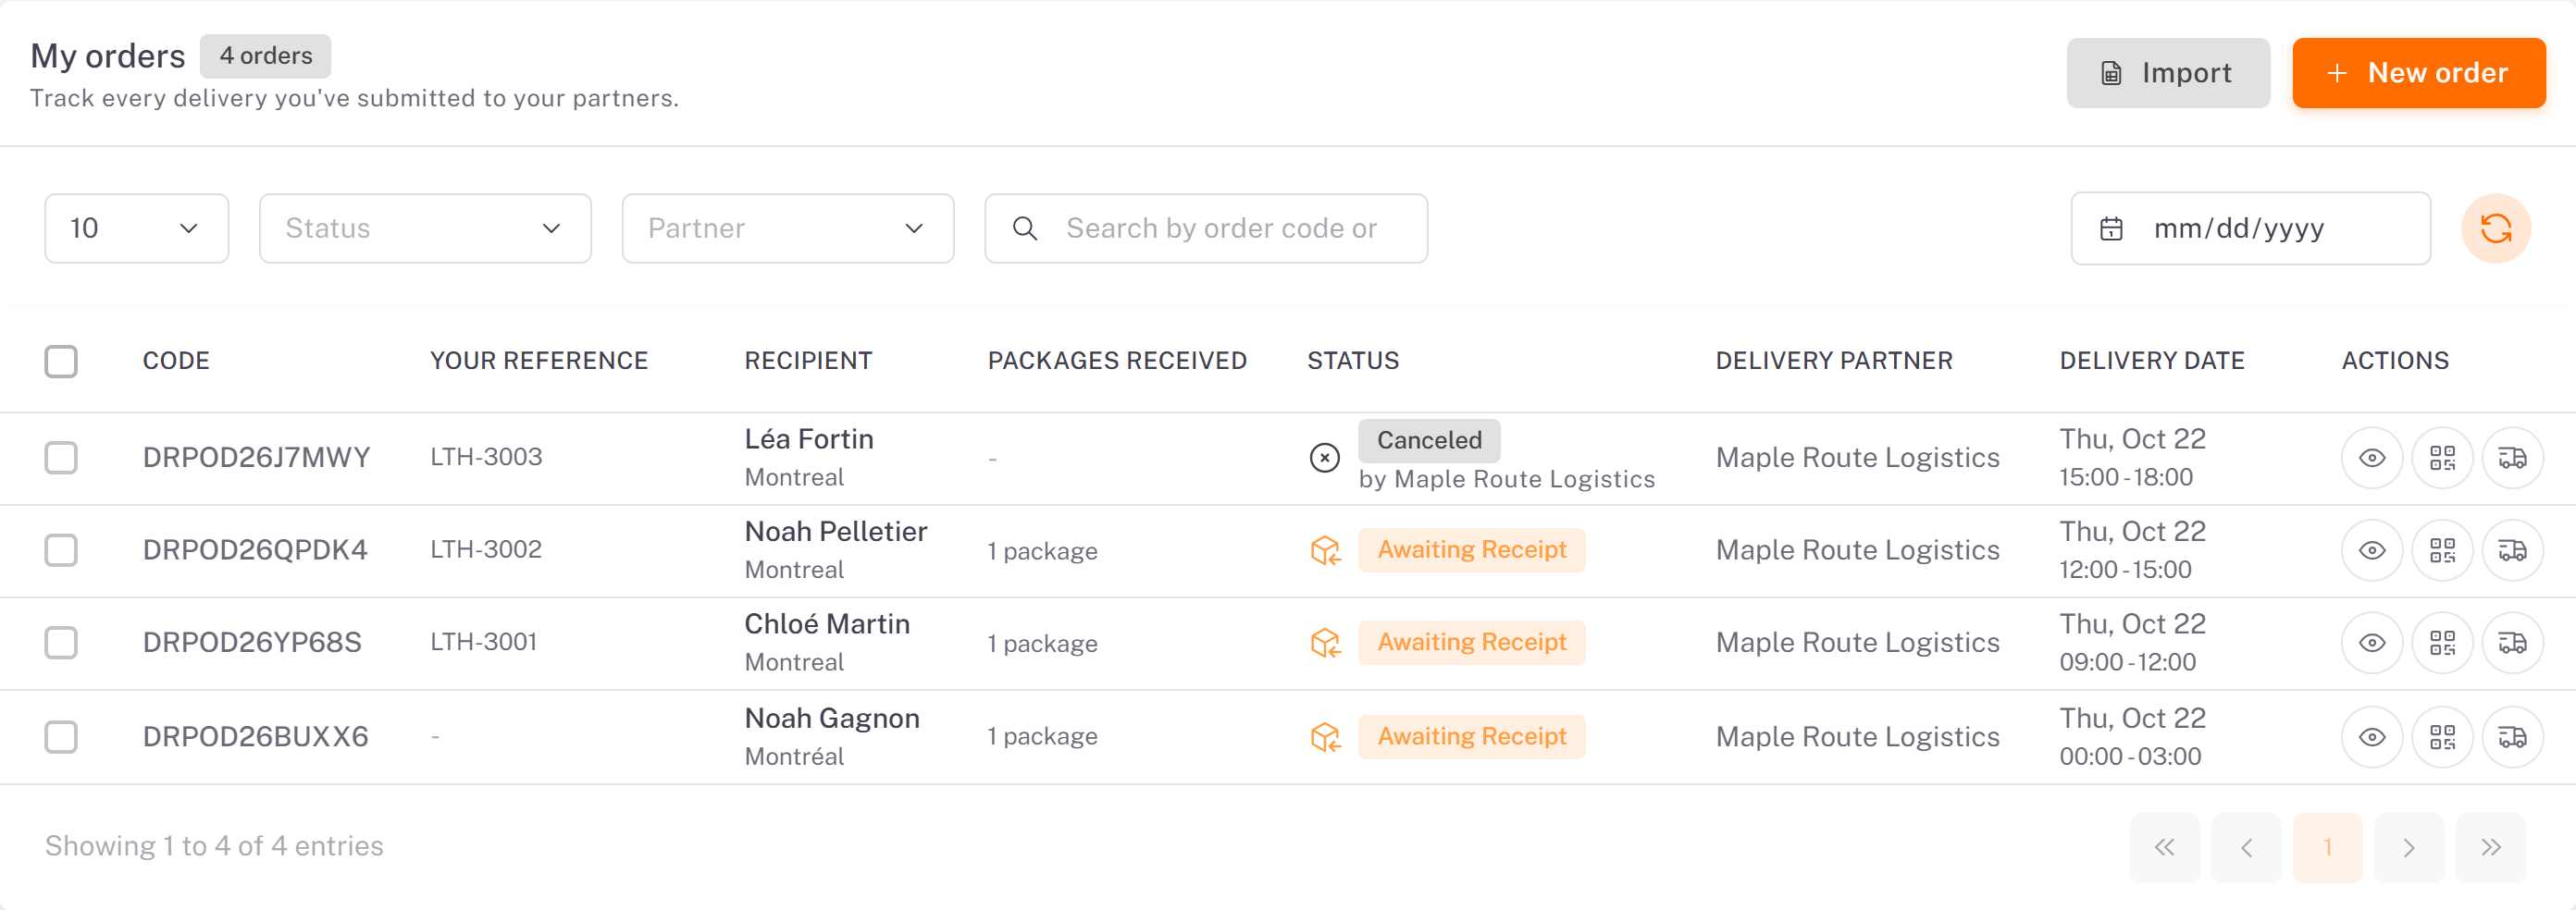The width and height of the screenshot is (2576, 910).
Task: Click the Import button
Action: pos(2168,73)
